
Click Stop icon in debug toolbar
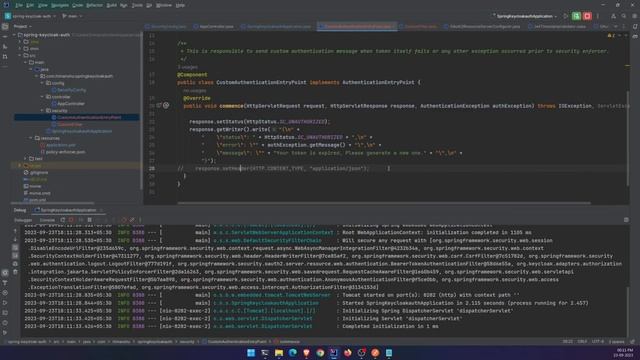pyautogui.click(x=71, y=220)
